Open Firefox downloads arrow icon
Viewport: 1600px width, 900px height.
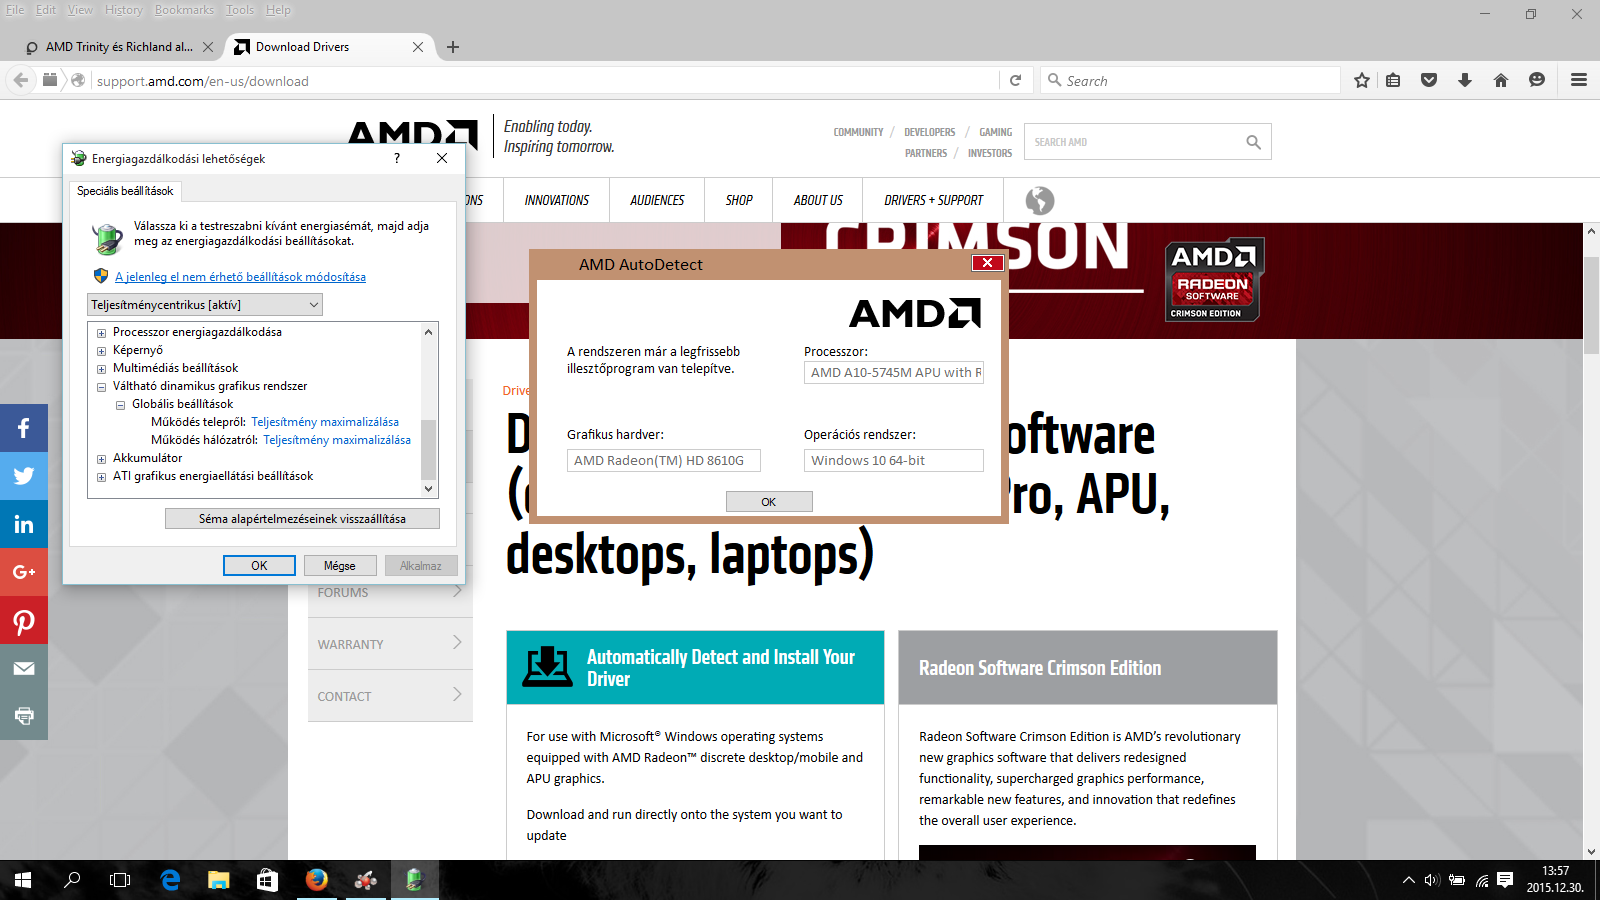point(1465,80)
